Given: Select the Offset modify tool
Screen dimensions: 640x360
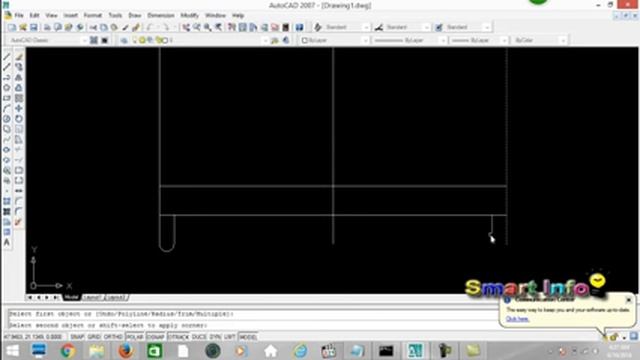Looking at the screenshot, I should [x=19, y=88].
